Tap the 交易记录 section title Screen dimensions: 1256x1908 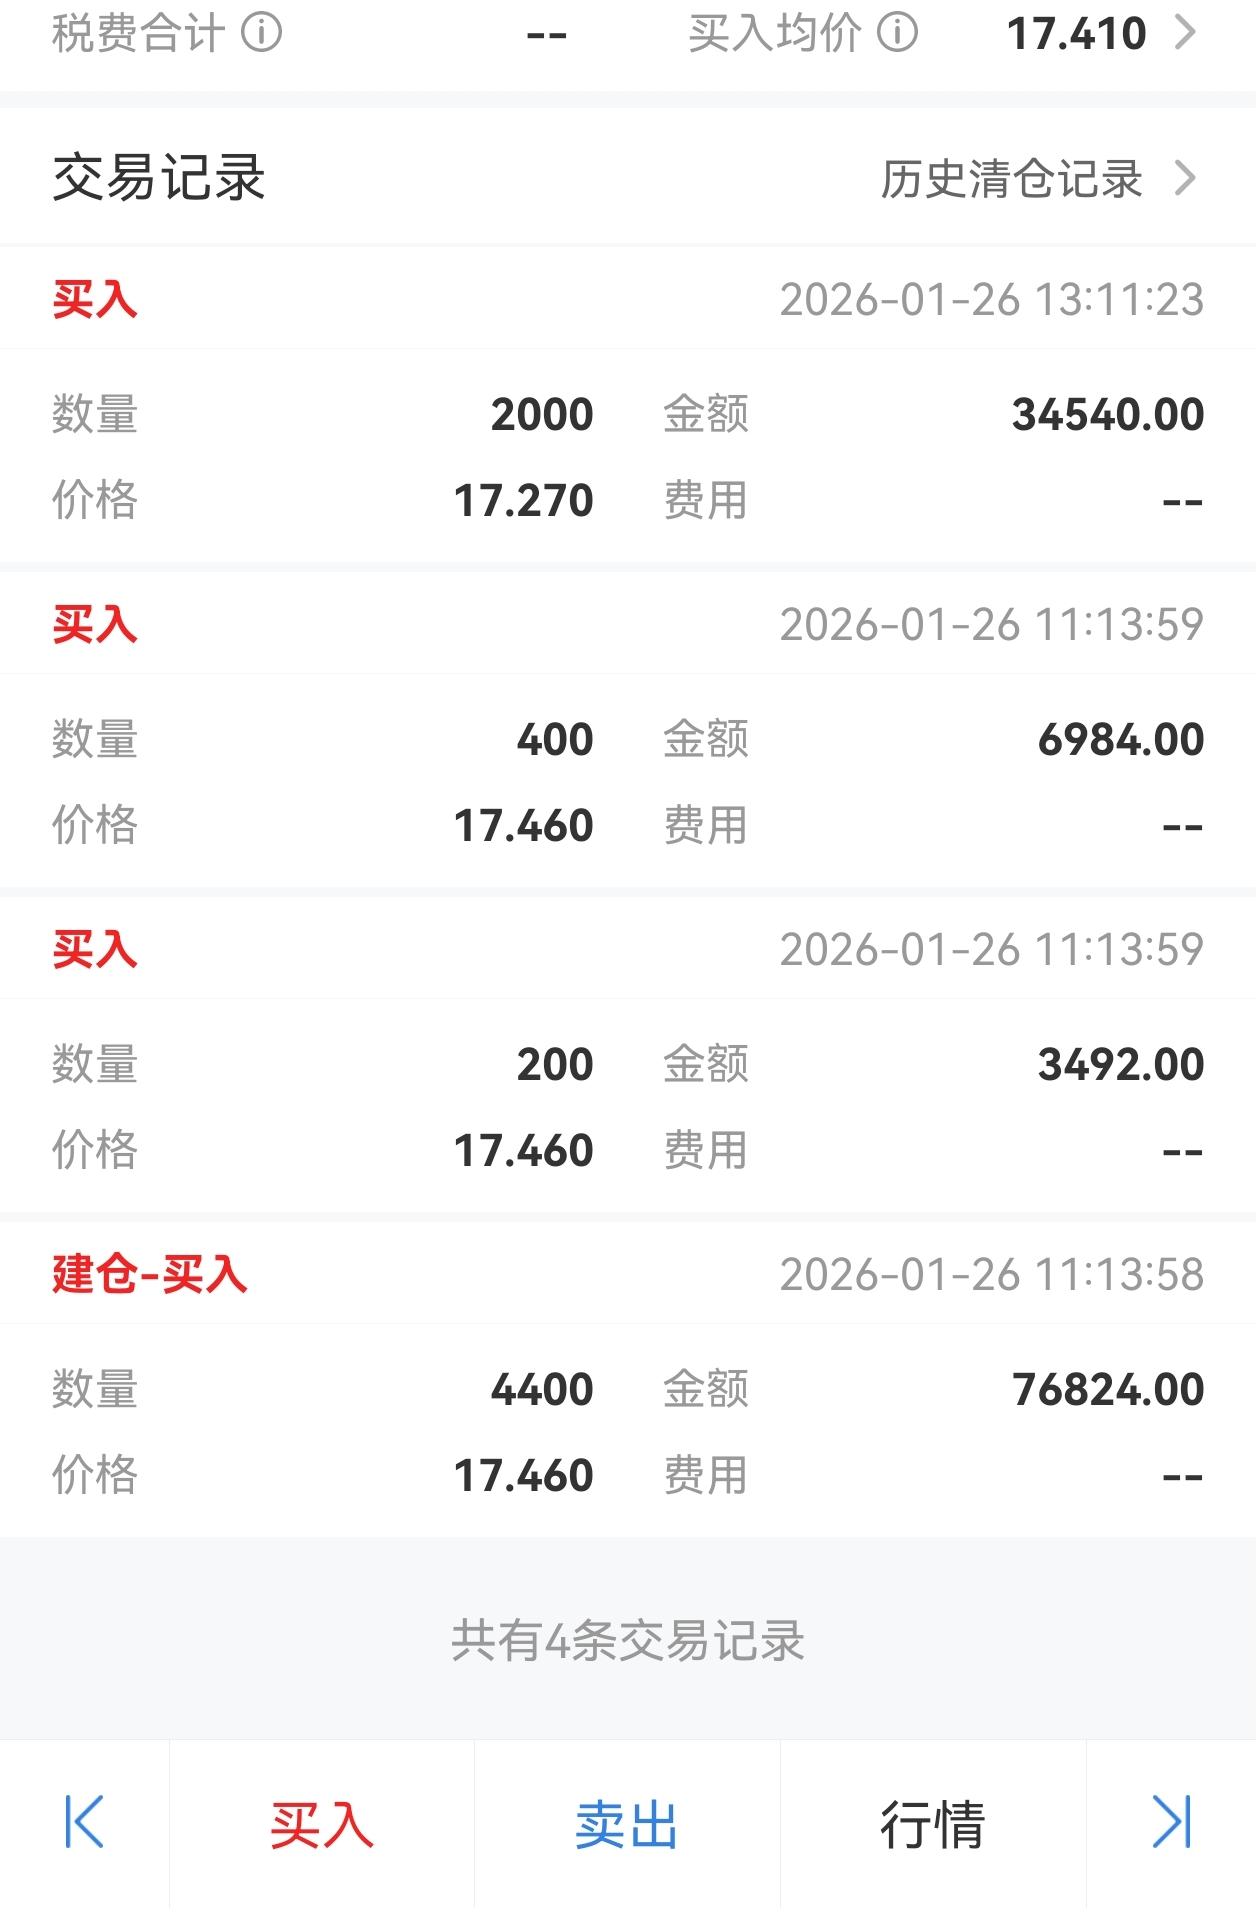(x=159, y=178)
